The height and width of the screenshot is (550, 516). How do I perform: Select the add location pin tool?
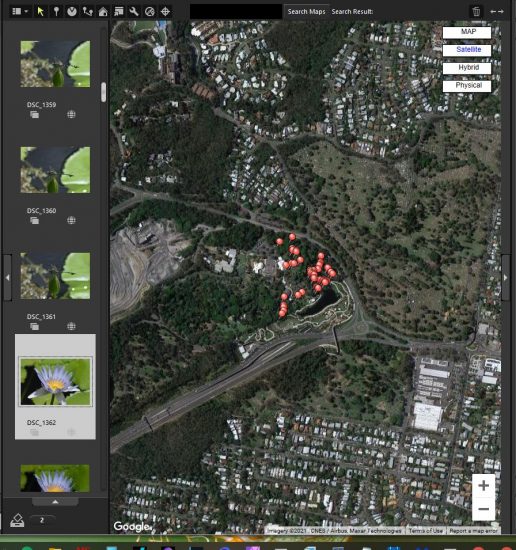coord(56,12)
